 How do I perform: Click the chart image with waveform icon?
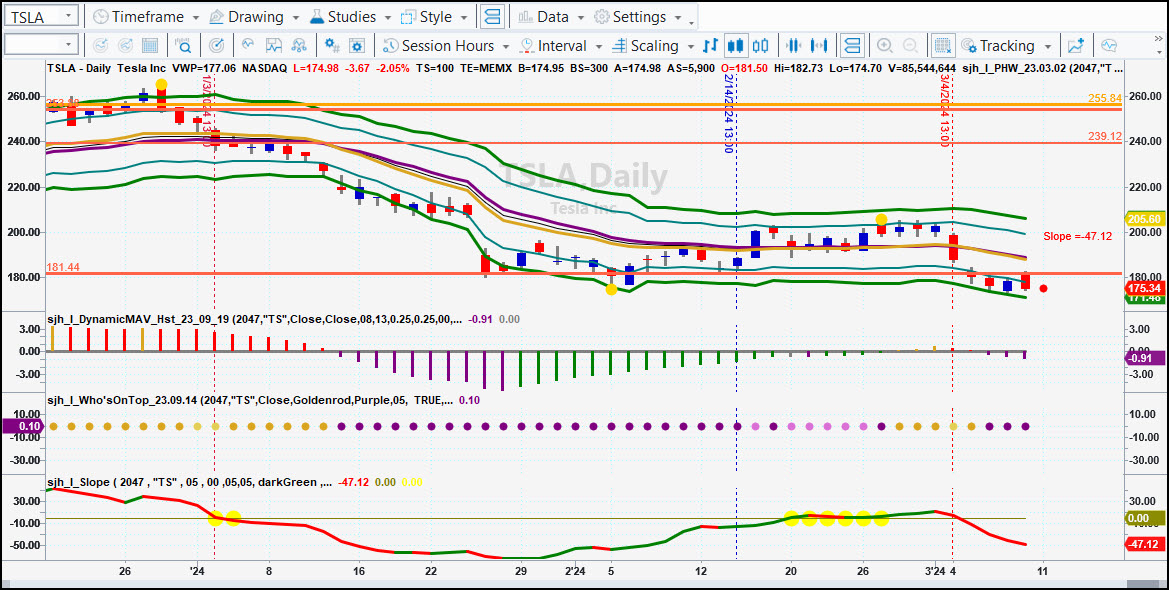274,45
